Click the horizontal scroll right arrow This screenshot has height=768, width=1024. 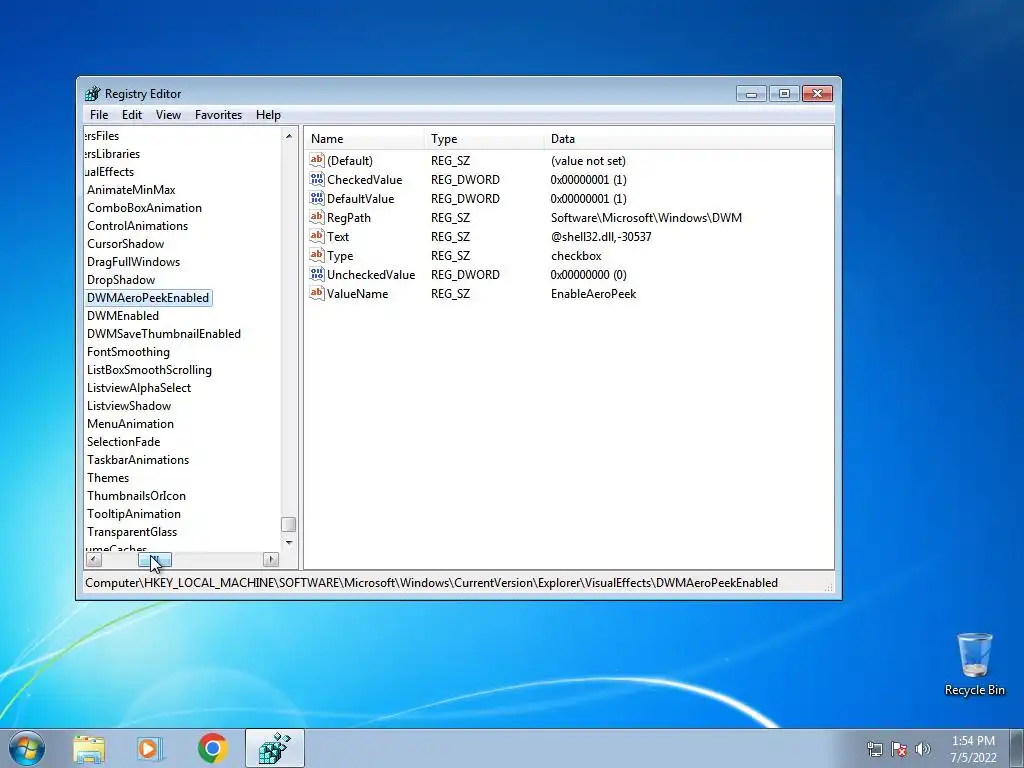[270, 560]
